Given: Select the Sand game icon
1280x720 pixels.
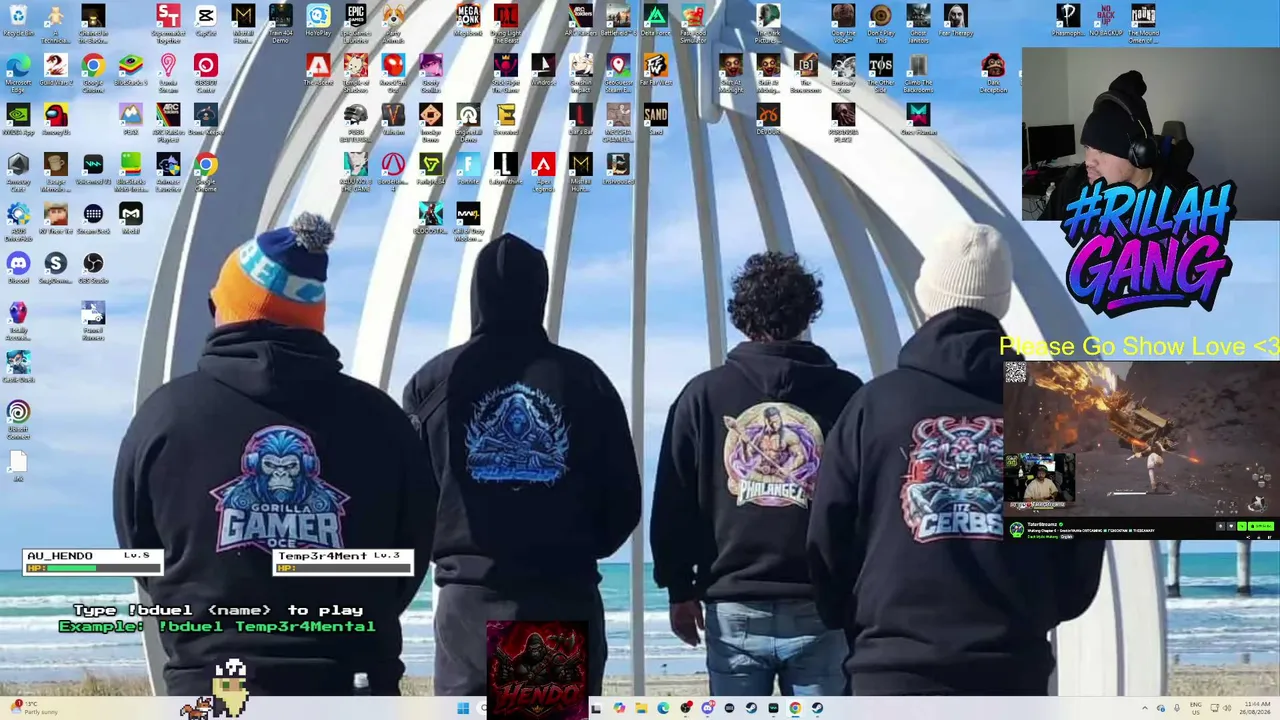Looking at the screenshot, I should click(x=656, y=120).
